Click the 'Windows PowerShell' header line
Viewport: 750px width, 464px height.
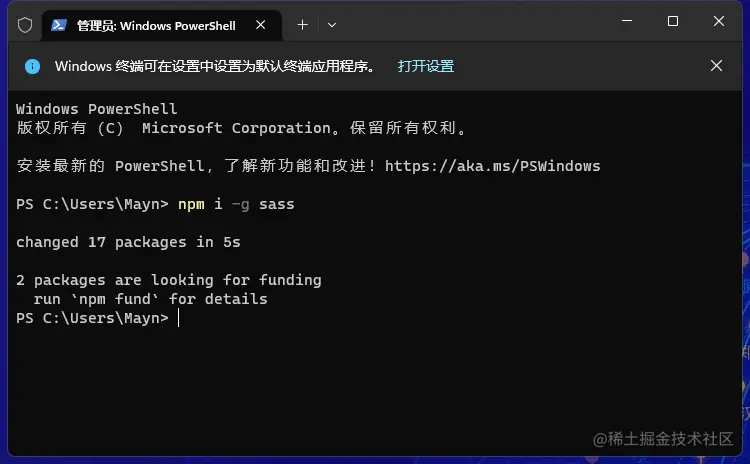coord(97,109)
